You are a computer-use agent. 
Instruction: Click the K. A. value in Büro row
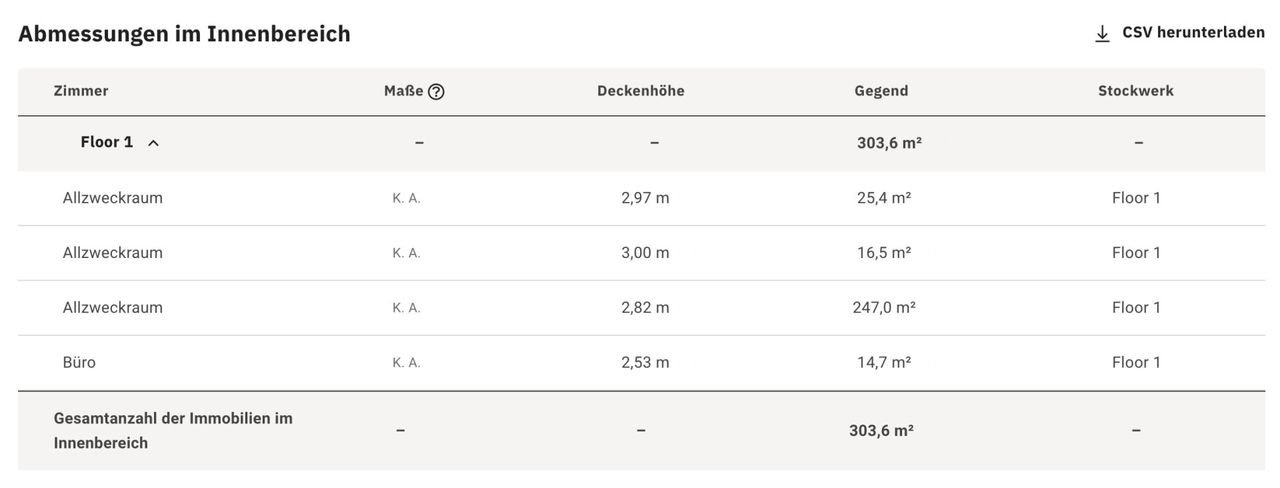pyautogui.click(x=406, y=363)
